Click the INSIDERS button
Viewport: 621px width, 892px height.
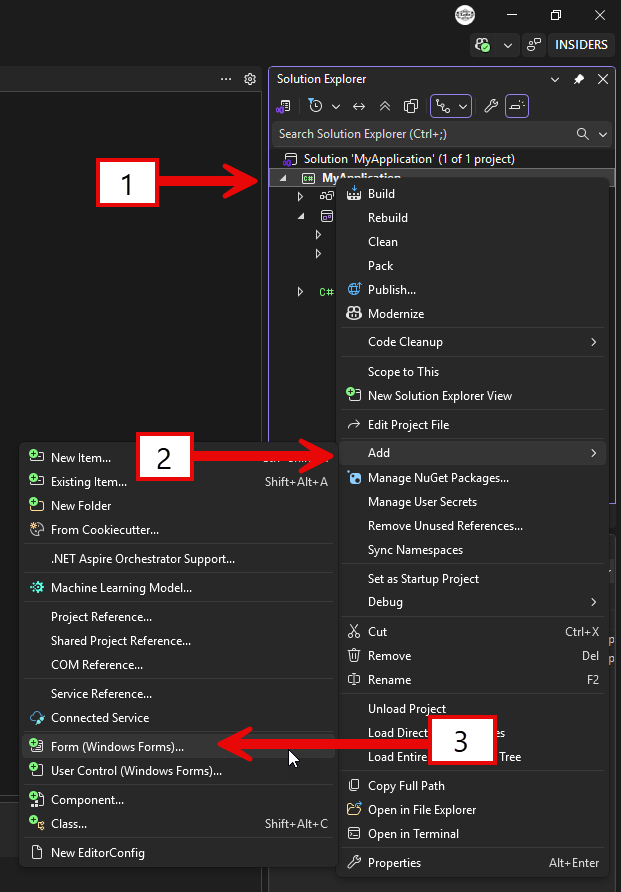(x=581, y=45)
